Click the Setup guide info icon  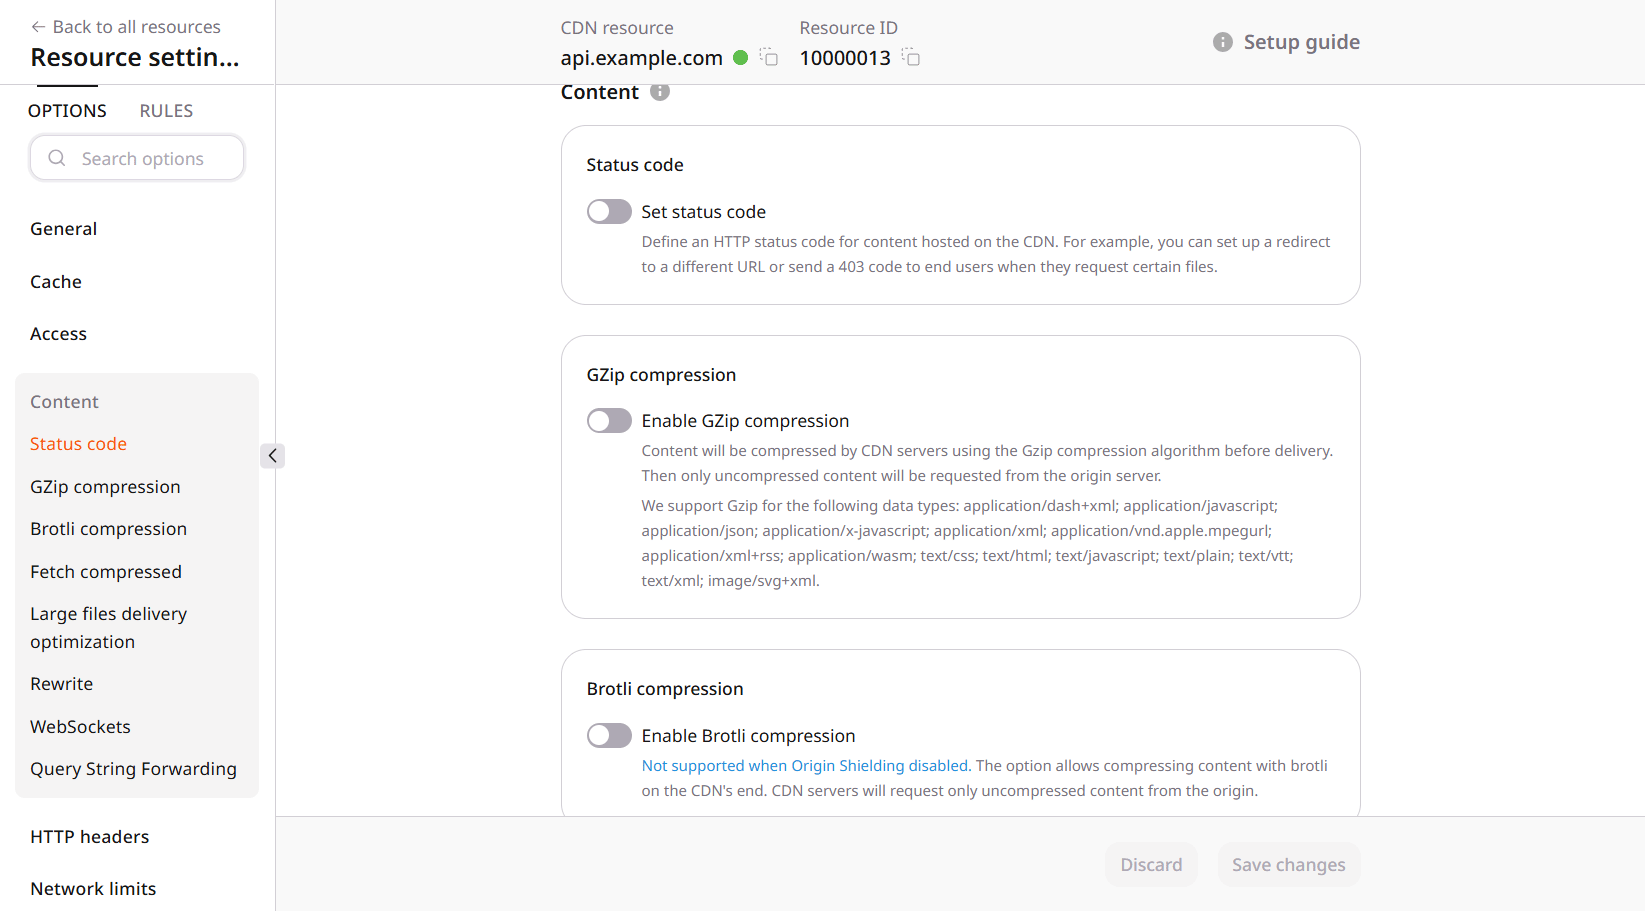coord(1222,42)
